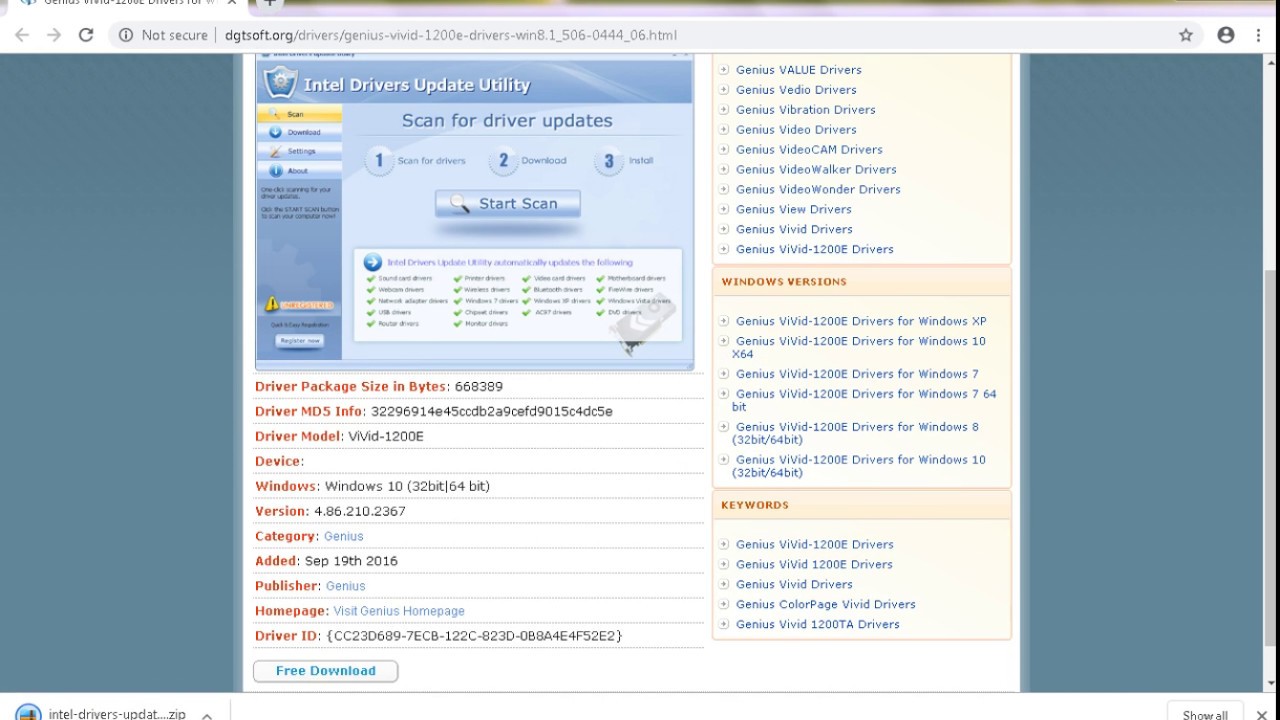
Task: Visit Genius Homepage link
Action: (399, 611)
